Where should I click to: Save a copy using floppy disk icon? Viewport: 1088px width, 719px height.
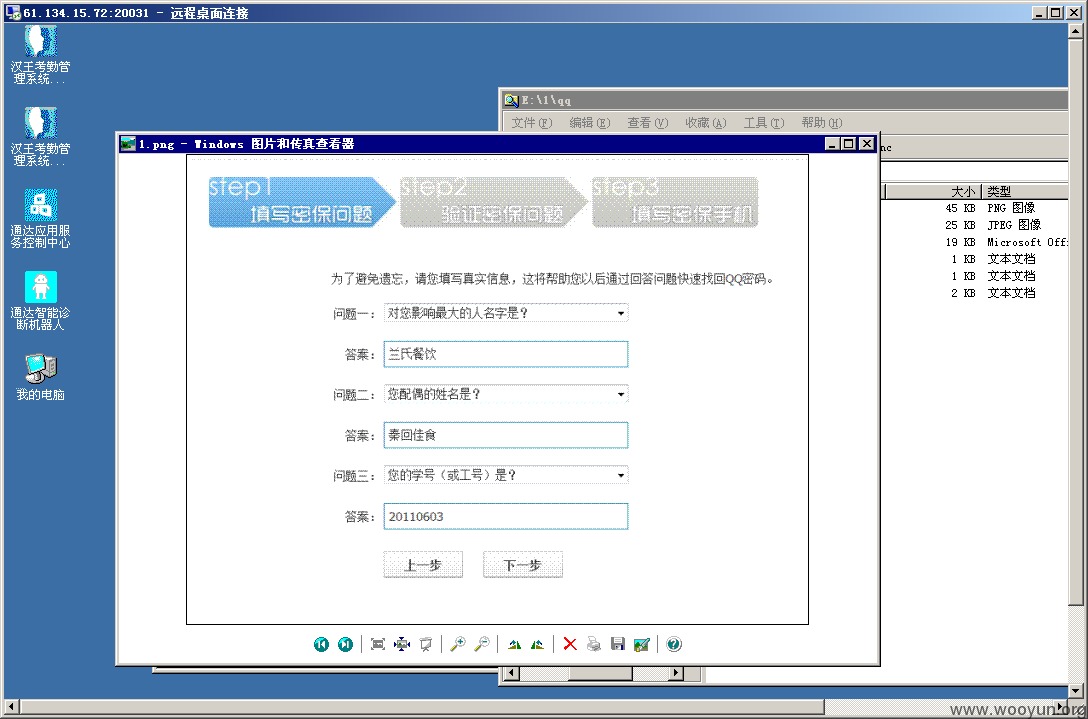tap(618, 645)
